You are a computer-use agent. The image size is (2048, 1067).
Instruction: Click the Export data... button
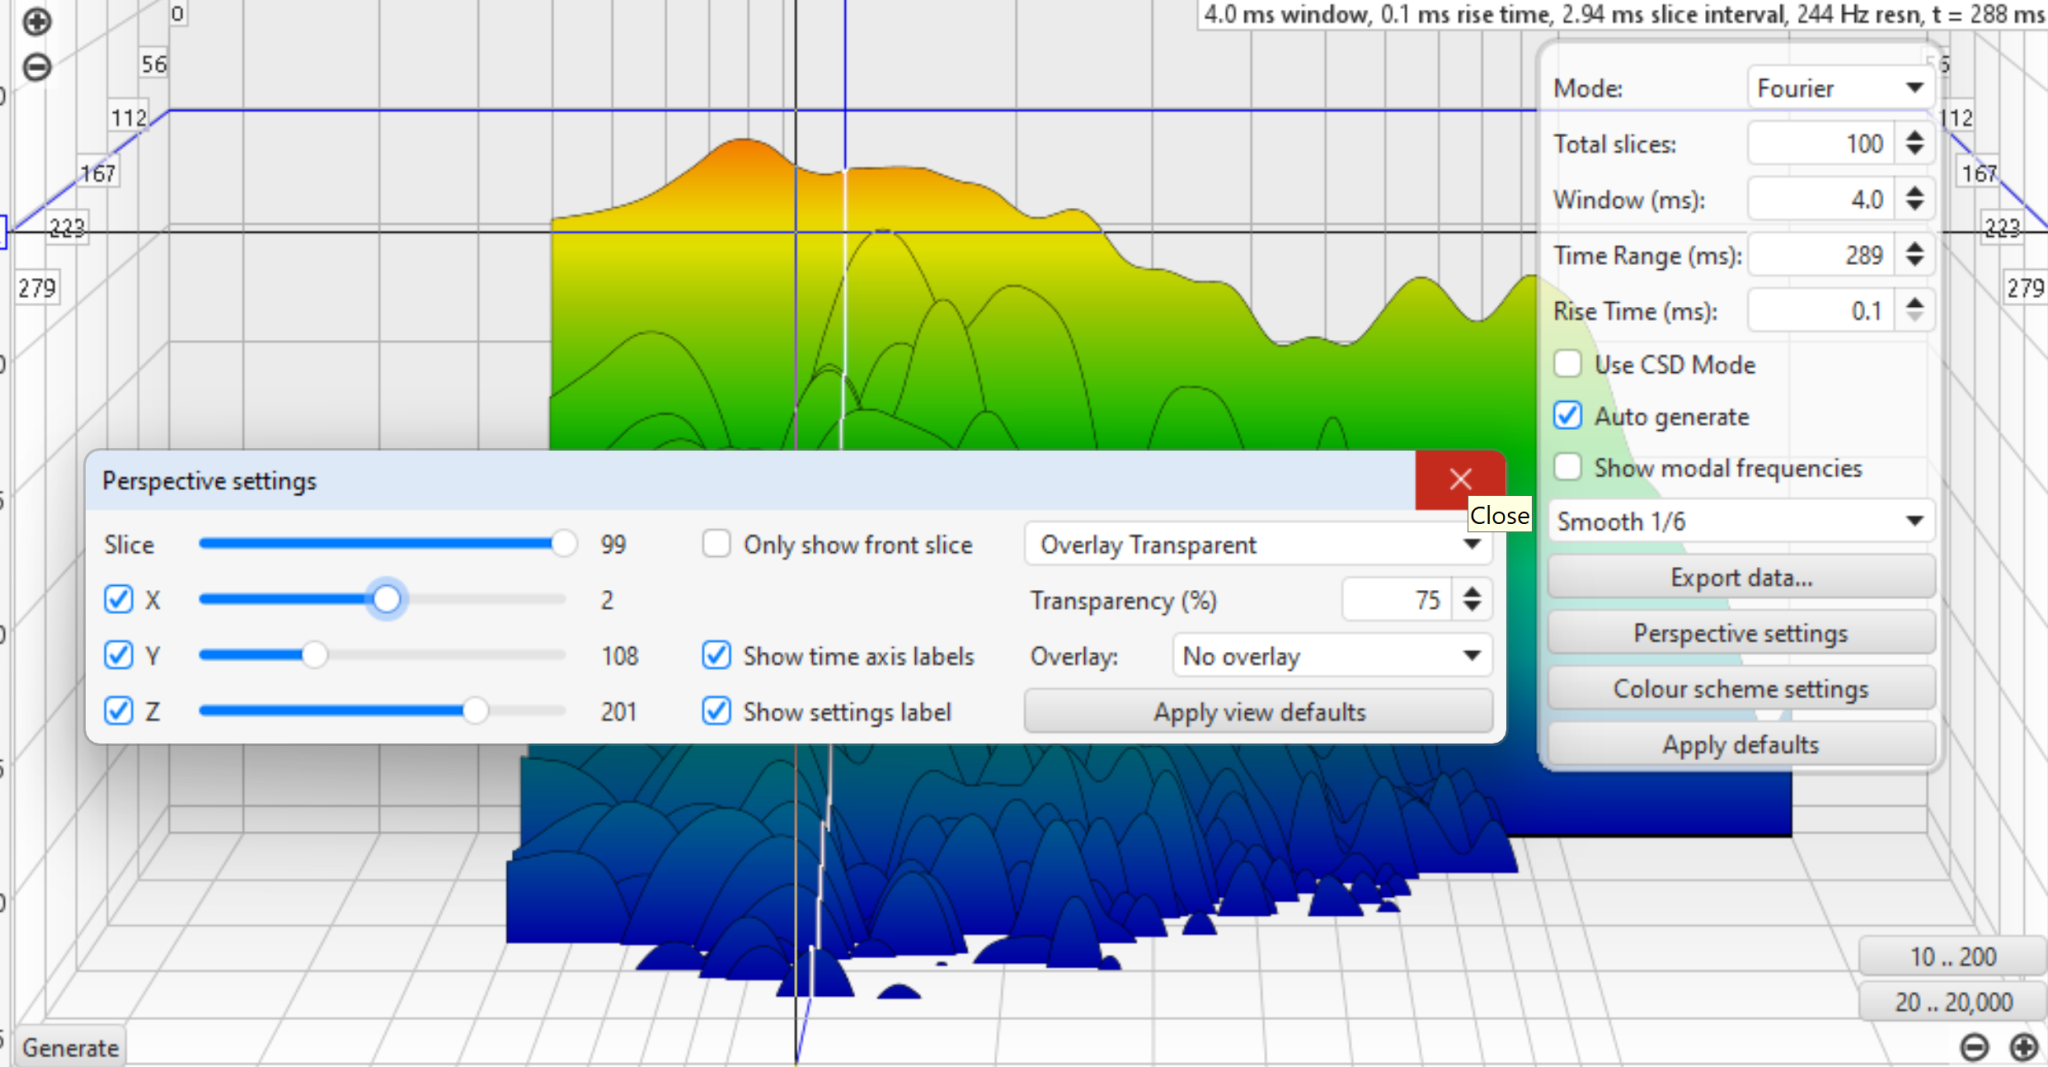(1741, 578)
